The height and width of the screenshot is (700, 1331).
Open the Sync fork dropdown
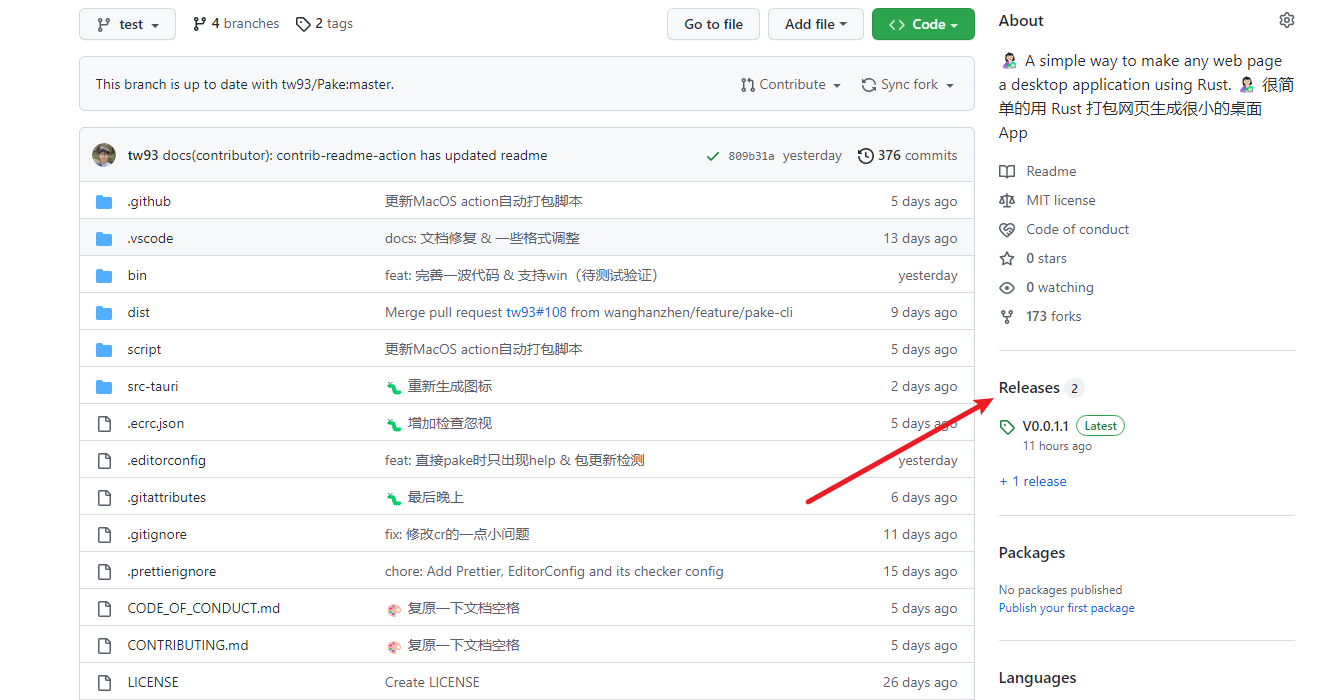907,85
